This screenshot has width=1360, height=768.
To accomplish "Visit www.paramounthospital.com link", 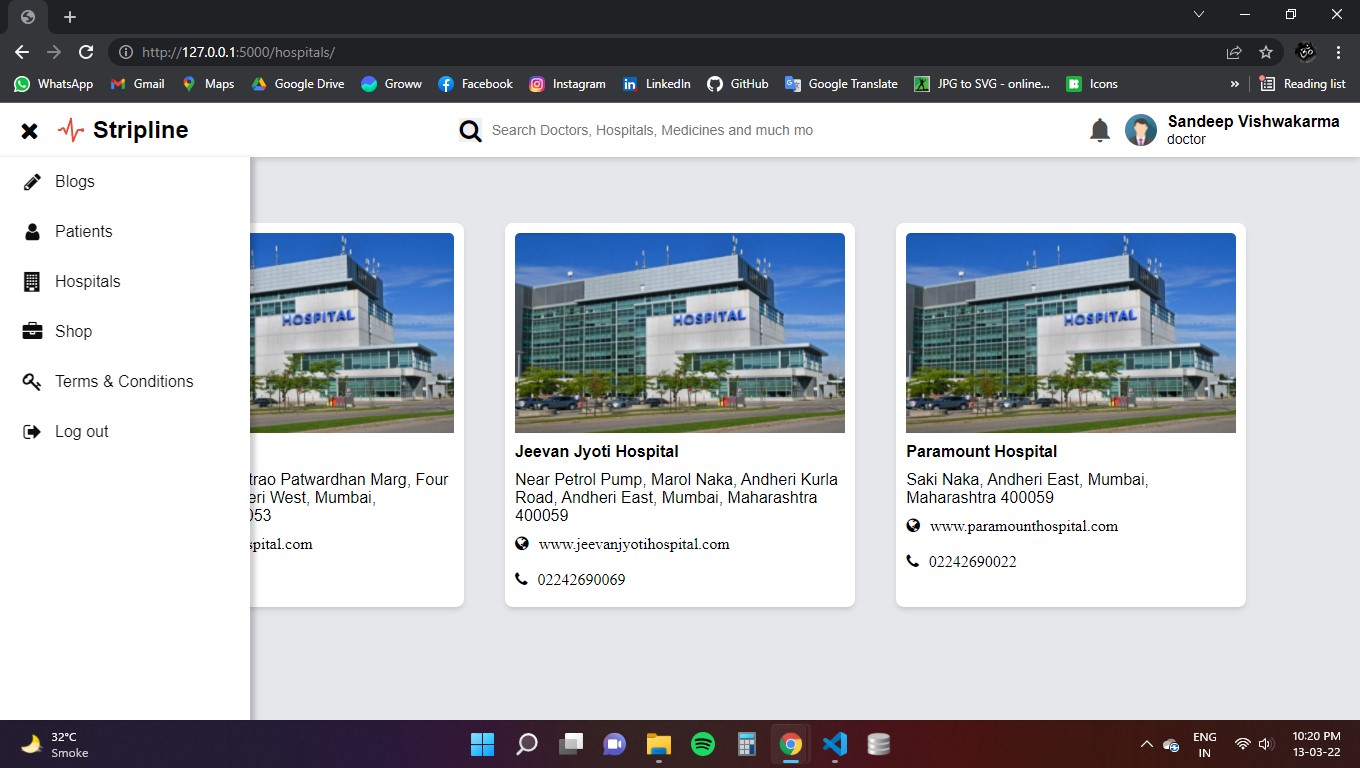I will click(x=1024, y=526).
